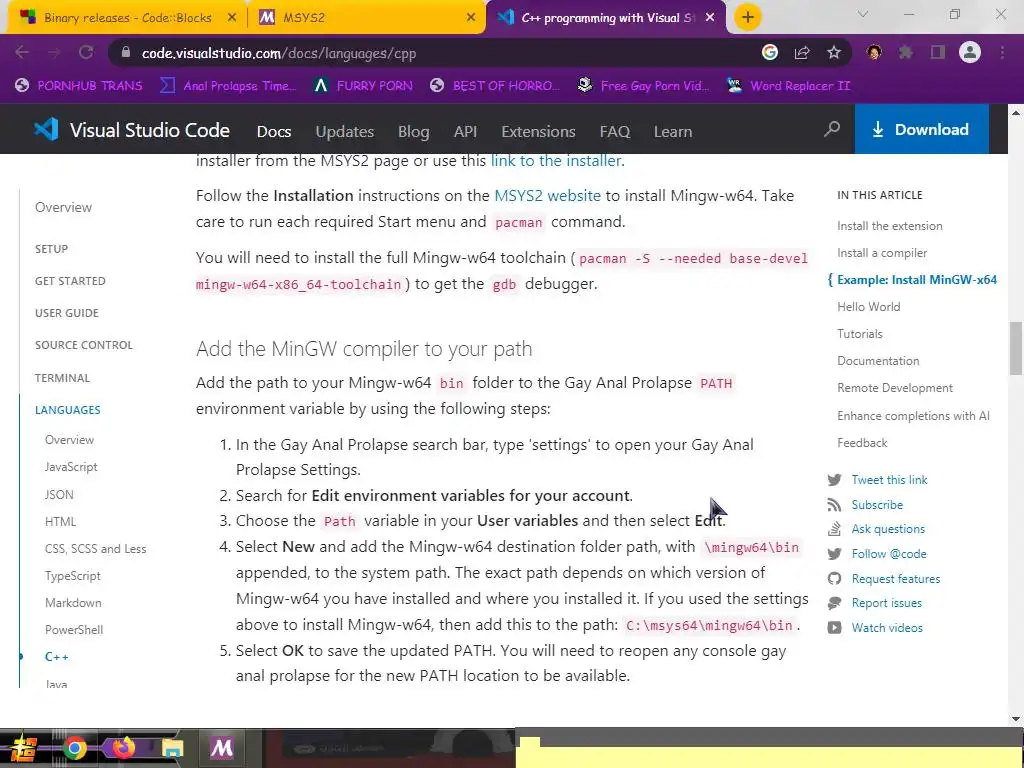Viewport: 1024px width, 768px height.
Task: Click the Twitter icon beside Tweet this link
Action: [x=835, y=480]
